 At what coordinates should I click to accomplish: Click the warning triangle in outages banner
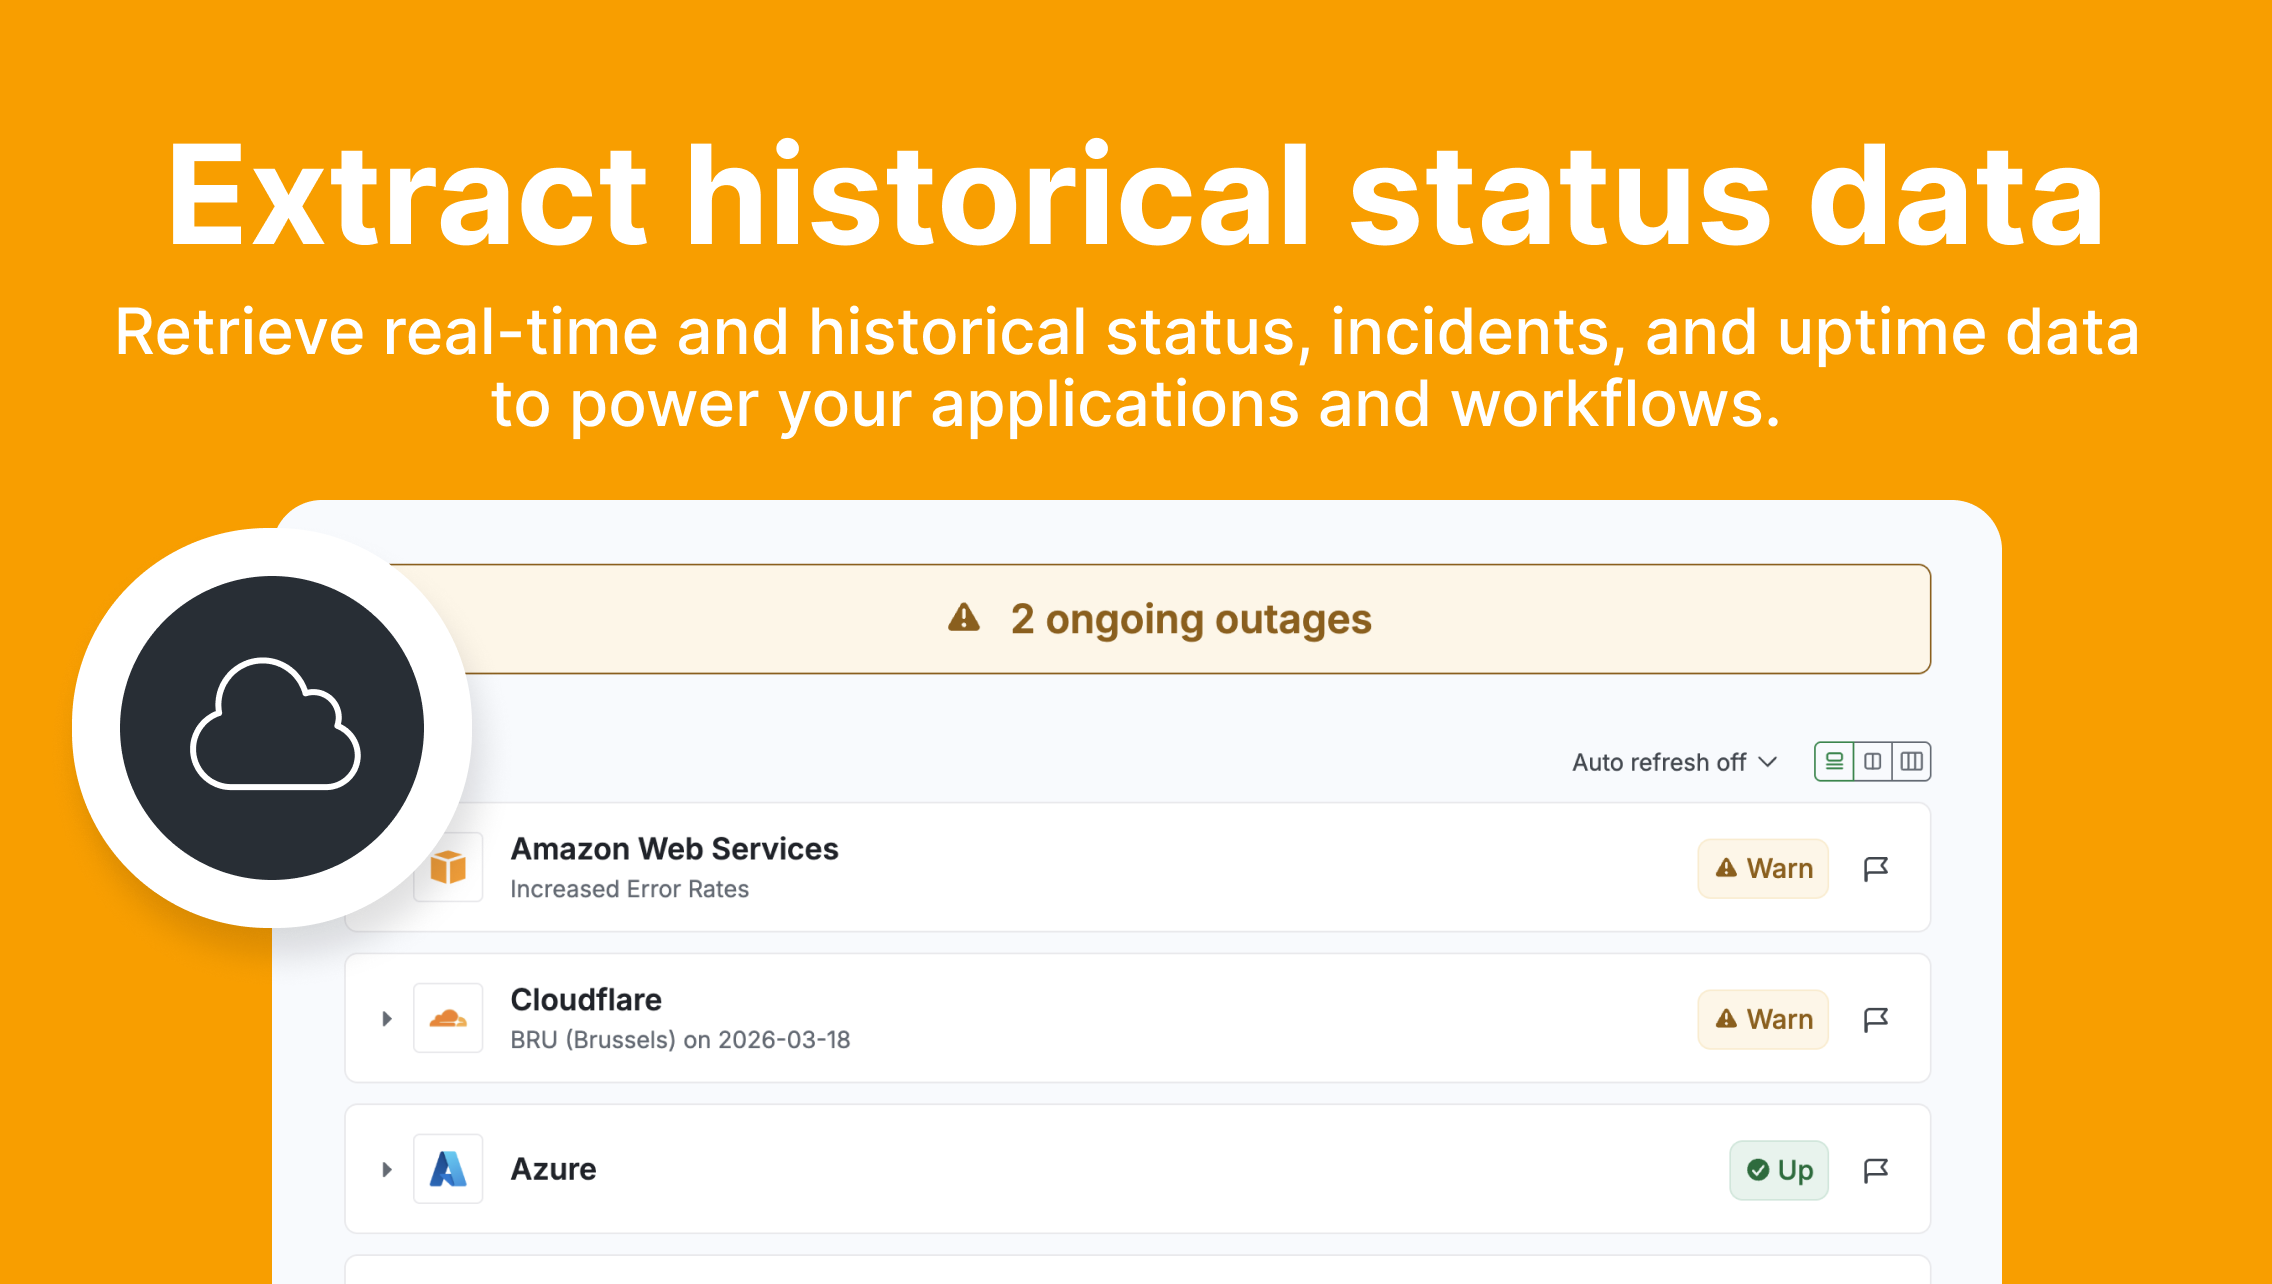tap(963, 618)
